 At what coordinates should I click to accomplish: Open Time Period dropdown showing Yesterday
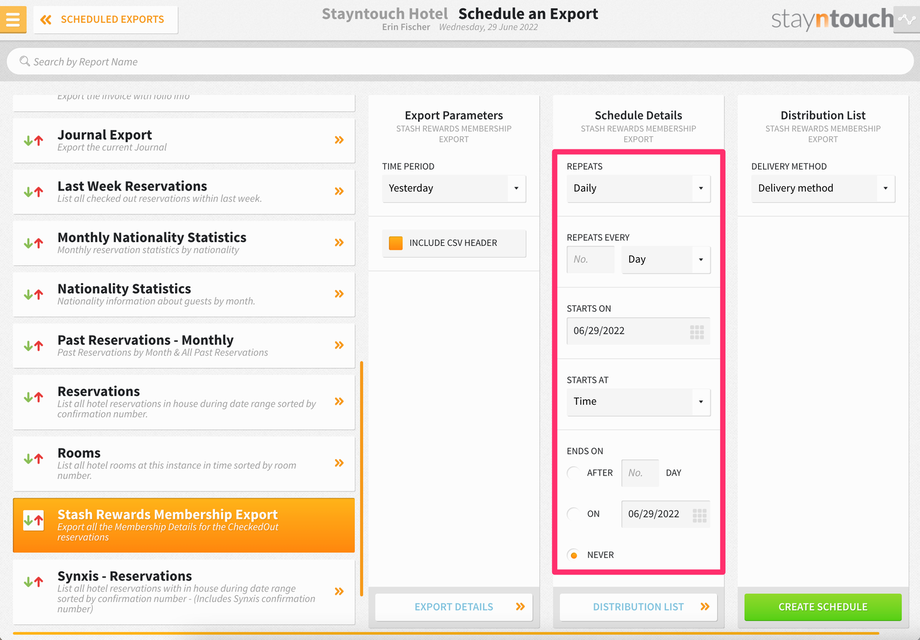tap(454, 188)
